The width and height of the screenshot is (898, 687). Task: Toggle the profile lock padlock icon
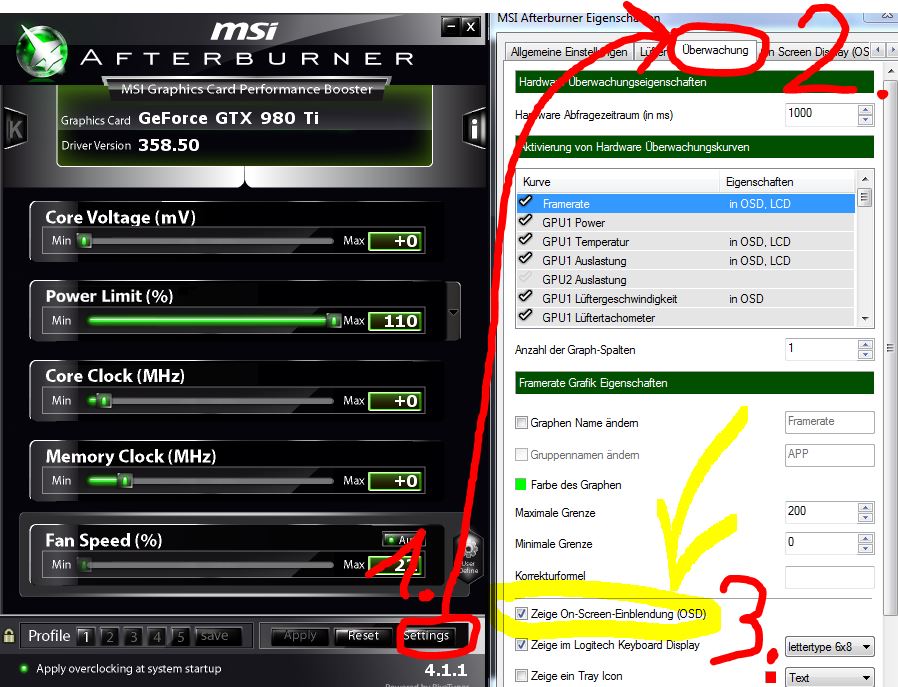9,635
